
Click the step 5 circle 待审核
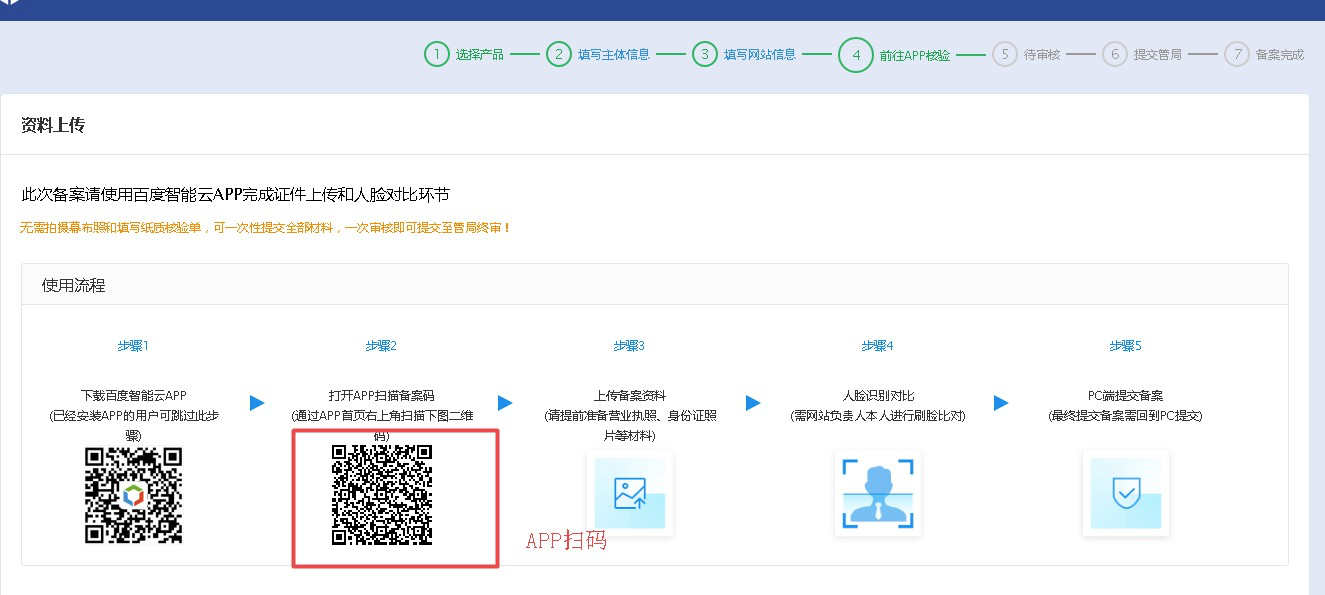pos(1005,54)
